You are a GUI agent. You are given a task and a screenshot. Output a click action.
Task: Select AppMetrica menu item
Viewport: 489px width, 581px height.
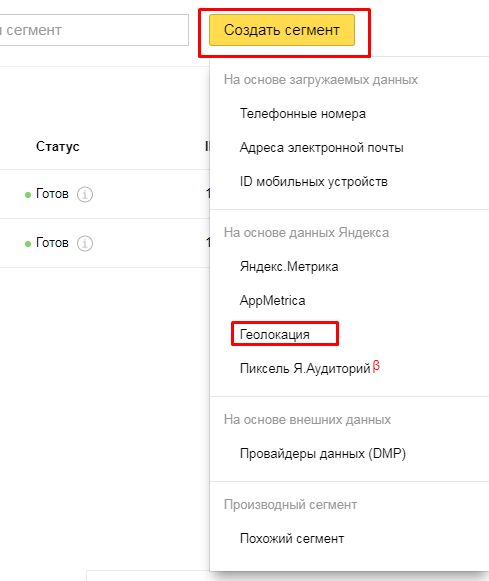273,301
